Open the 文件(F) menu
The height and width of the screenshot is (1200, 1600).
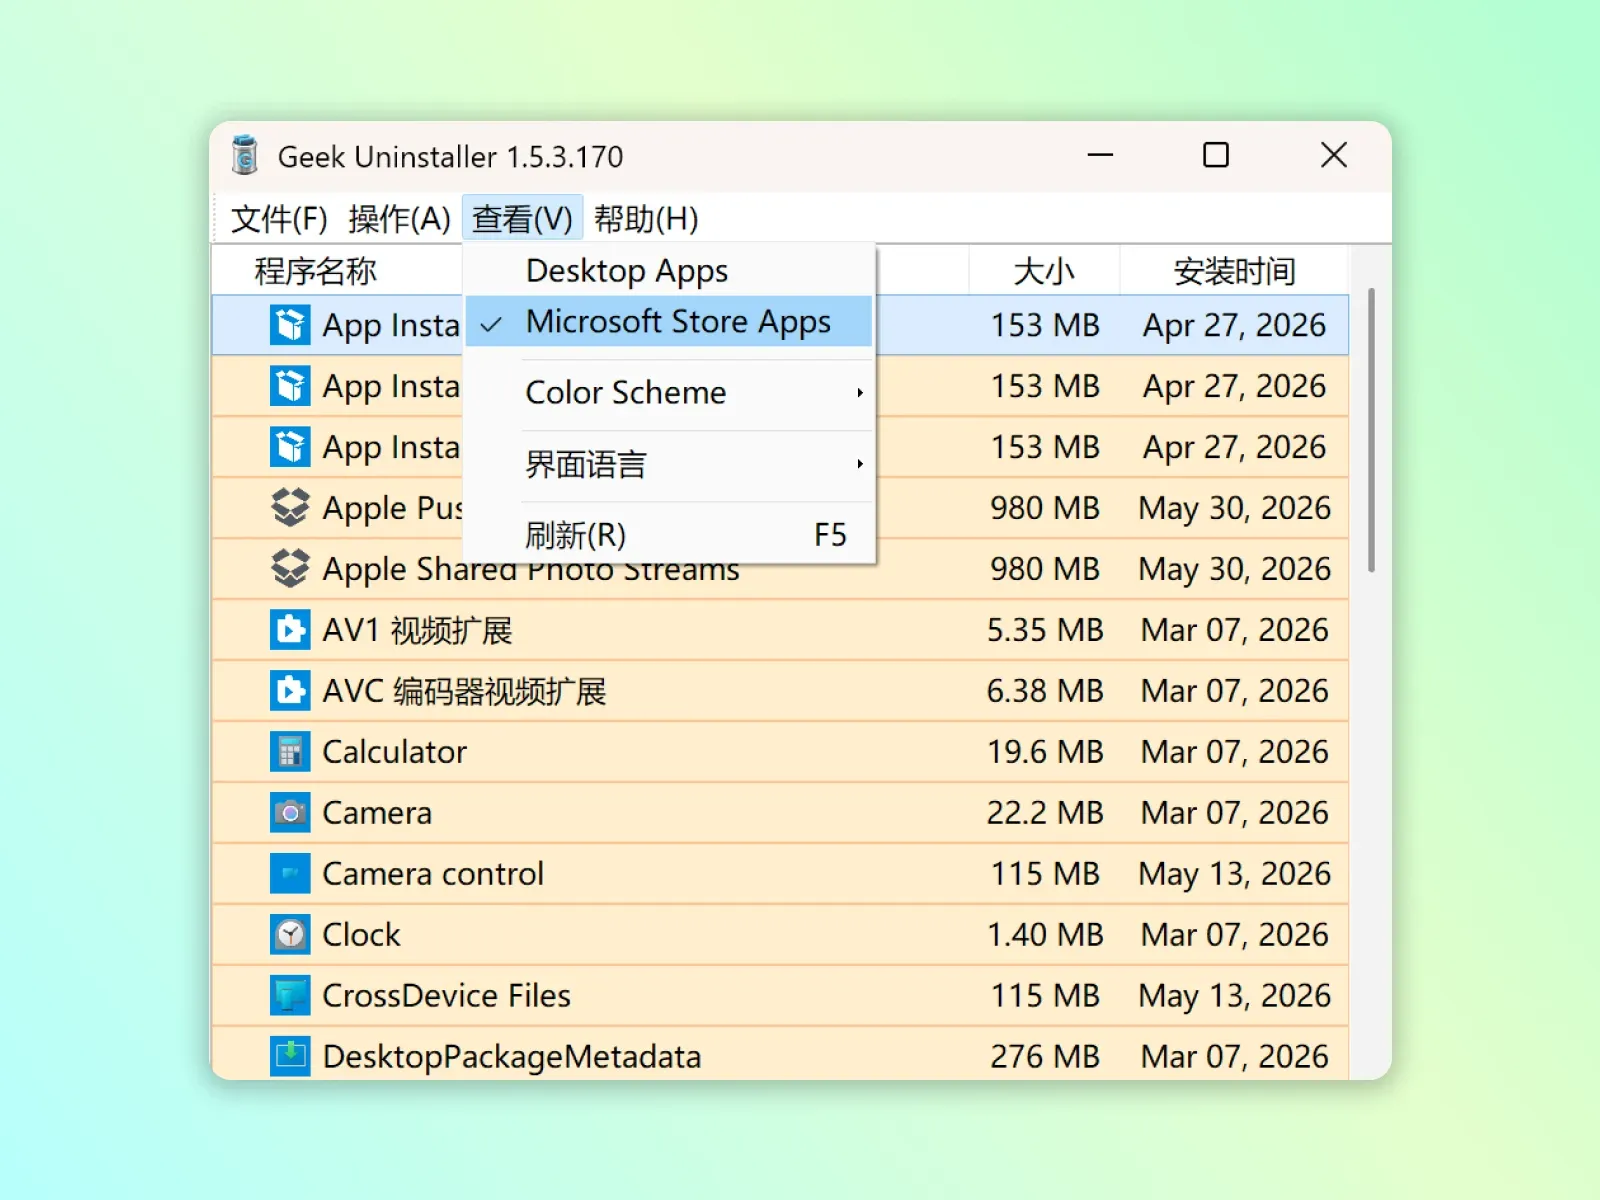(279, 218)
